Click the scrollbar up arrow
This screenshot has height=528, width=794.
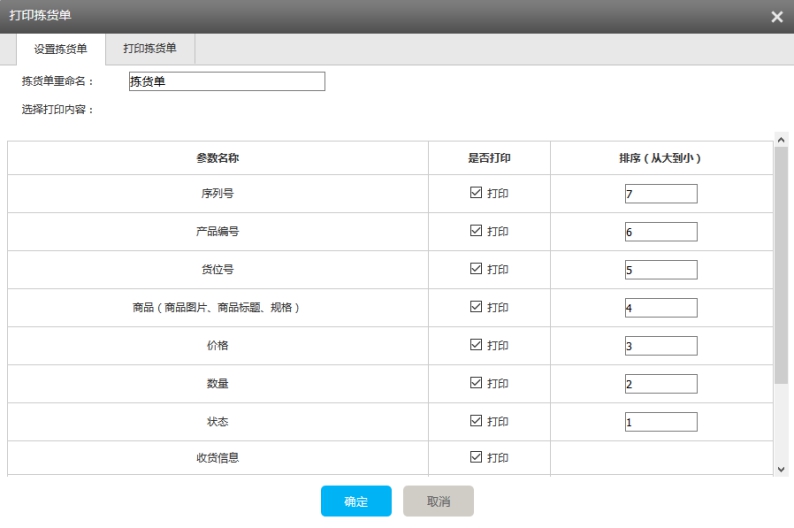pyautogui.click(x=781, y=140)
